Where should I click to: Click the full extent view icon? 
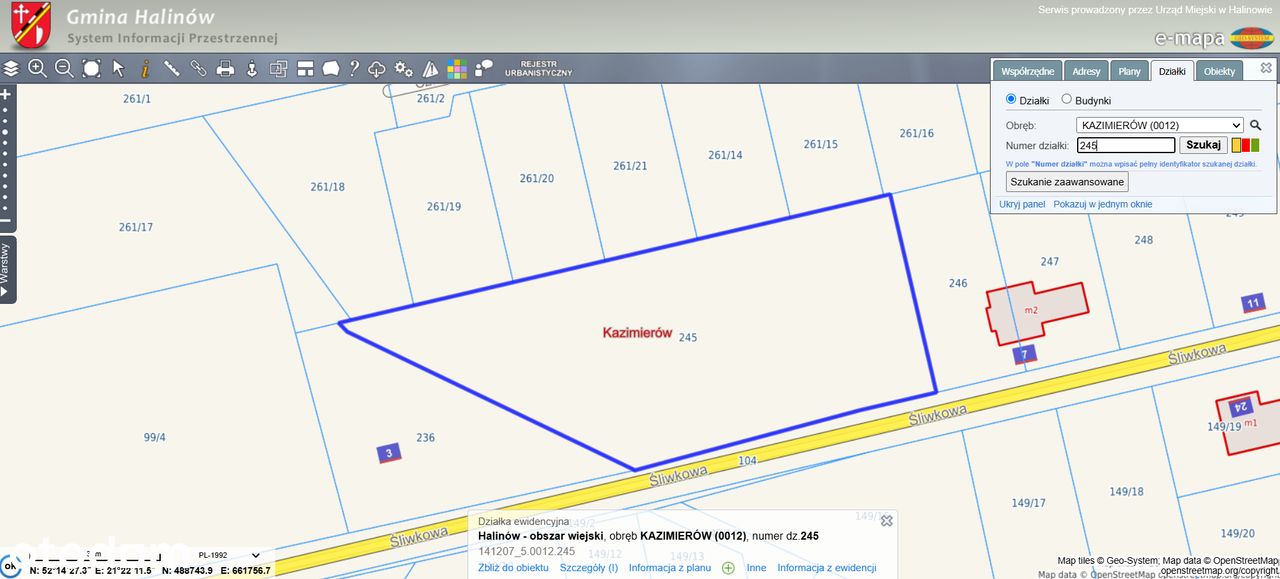[x=91, y=69]
